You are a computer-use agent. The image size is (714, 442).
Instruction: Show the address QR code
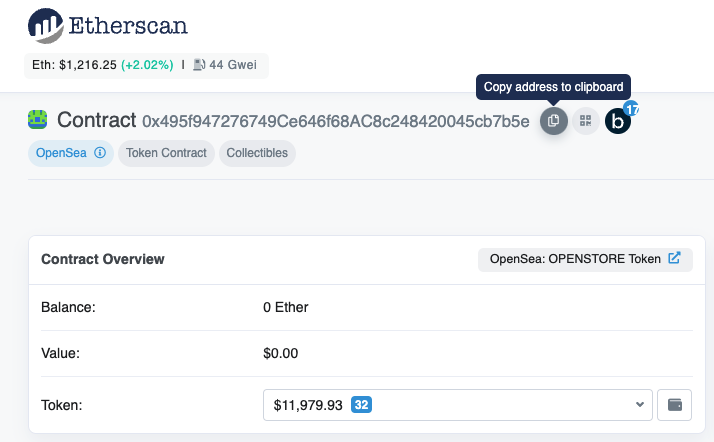[586, 121]
